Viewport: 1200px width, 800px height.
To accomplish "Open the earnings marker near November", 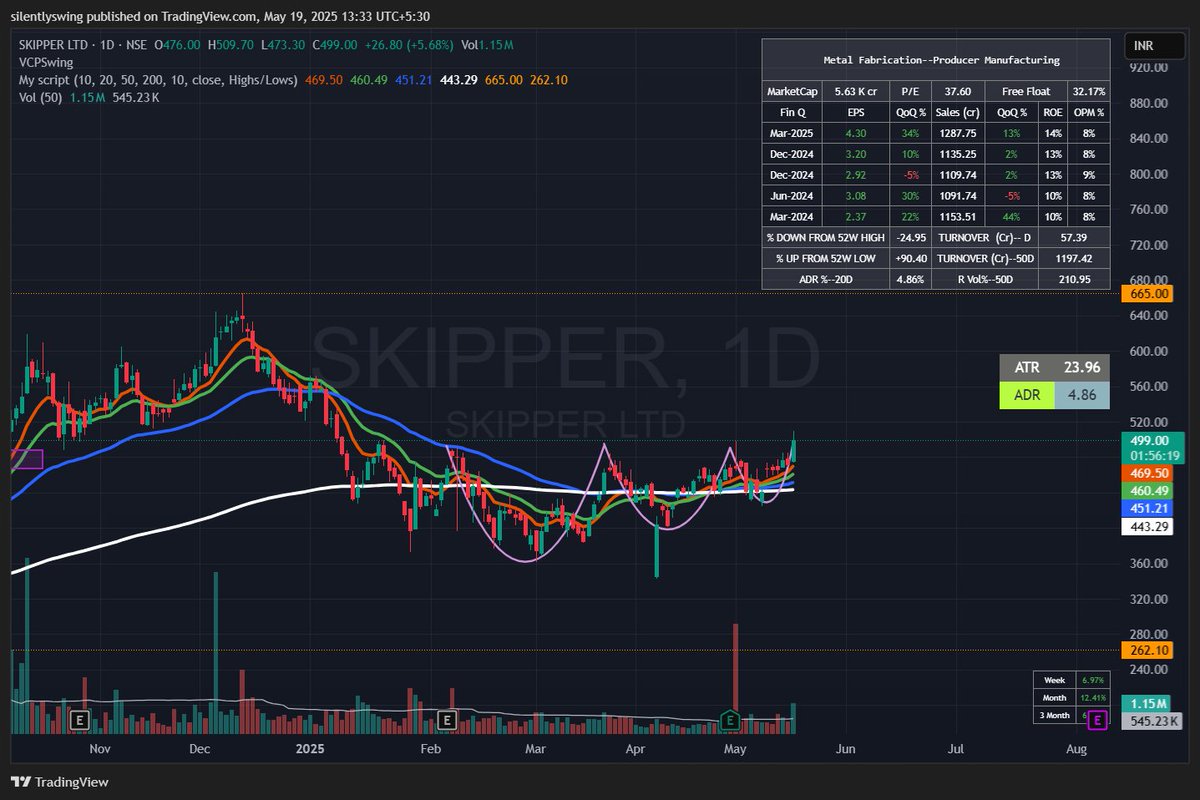I will (80, 719).
